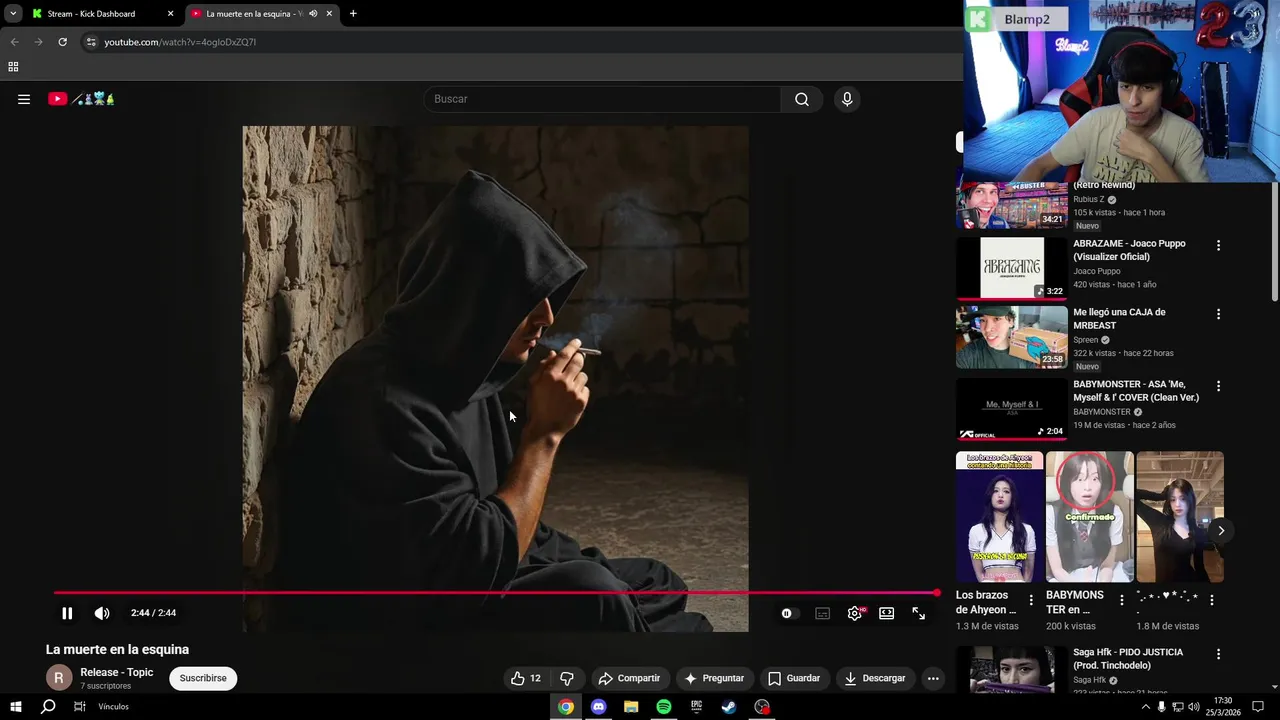Image resolution: width=1280 pixels, height=720 pixels.
Task: Start voice search with the microphone icon
Action: pos(847,99)
